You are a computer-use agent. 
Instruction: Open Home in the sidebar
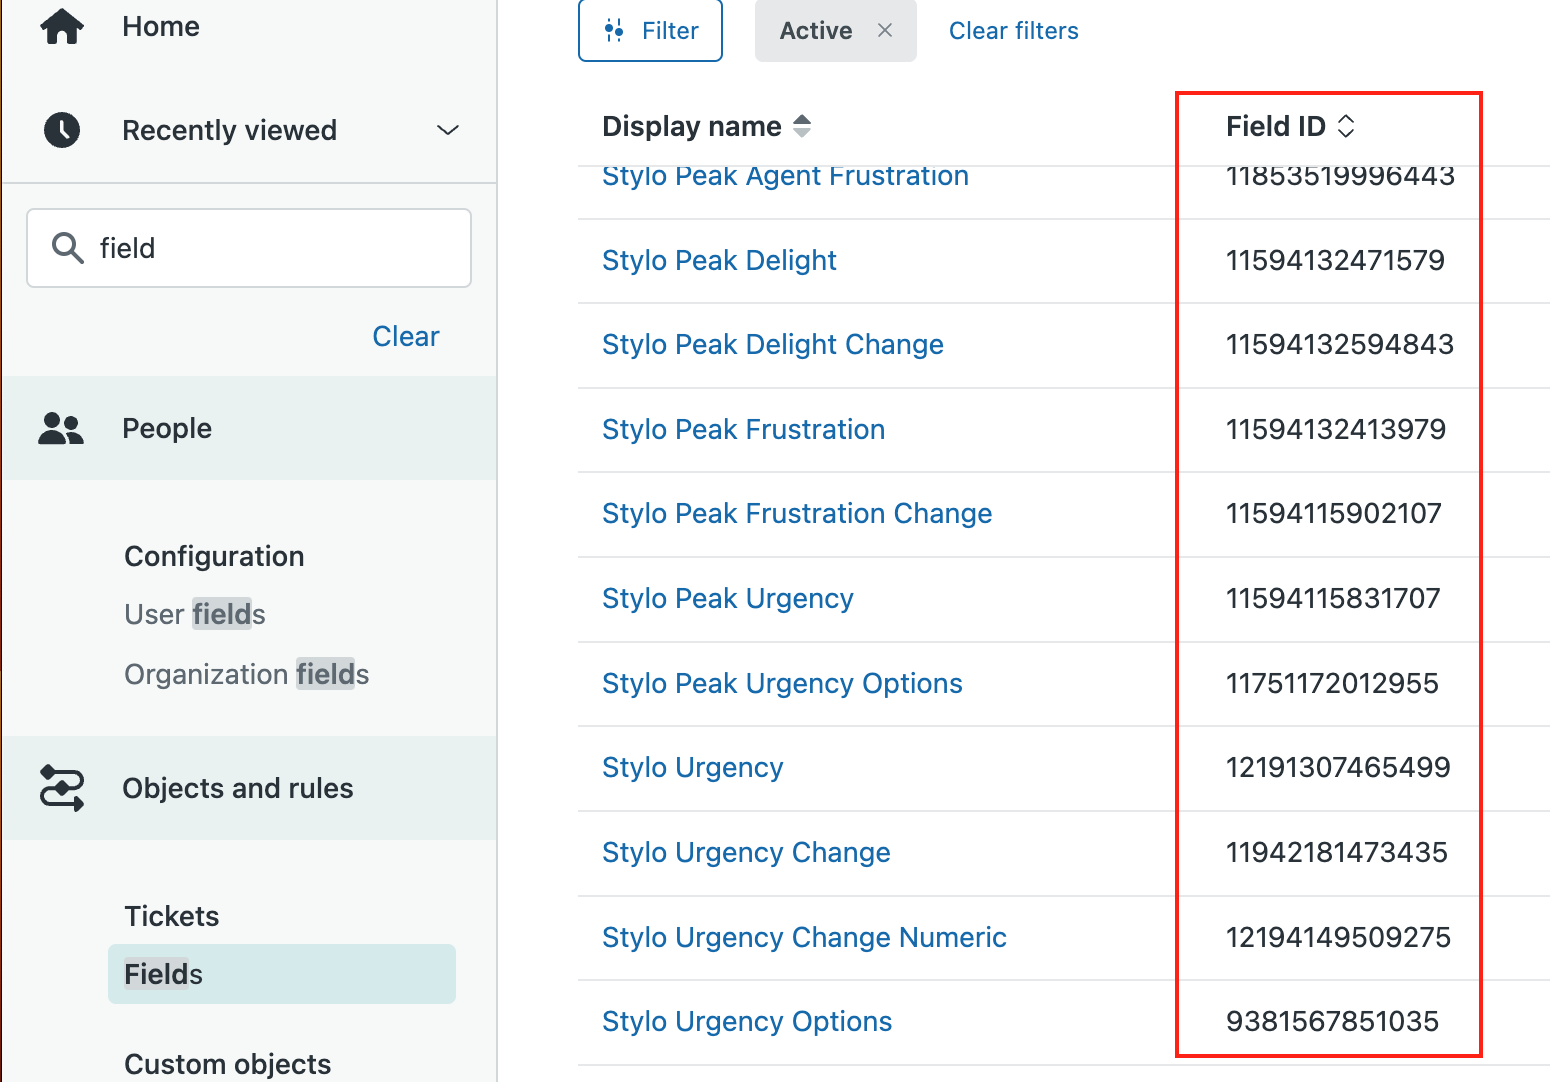click(x=161, y=26)
